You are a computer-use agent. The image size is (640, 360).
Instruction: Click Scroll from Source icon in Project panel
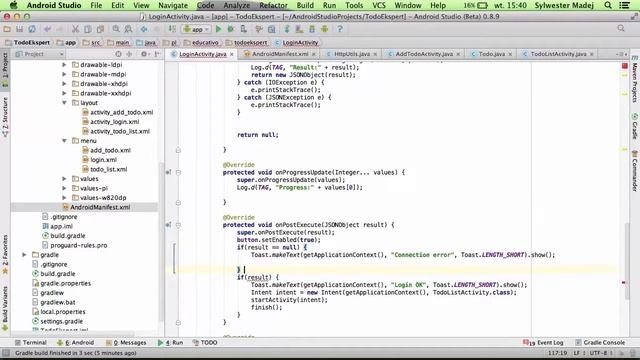(118, 54)
